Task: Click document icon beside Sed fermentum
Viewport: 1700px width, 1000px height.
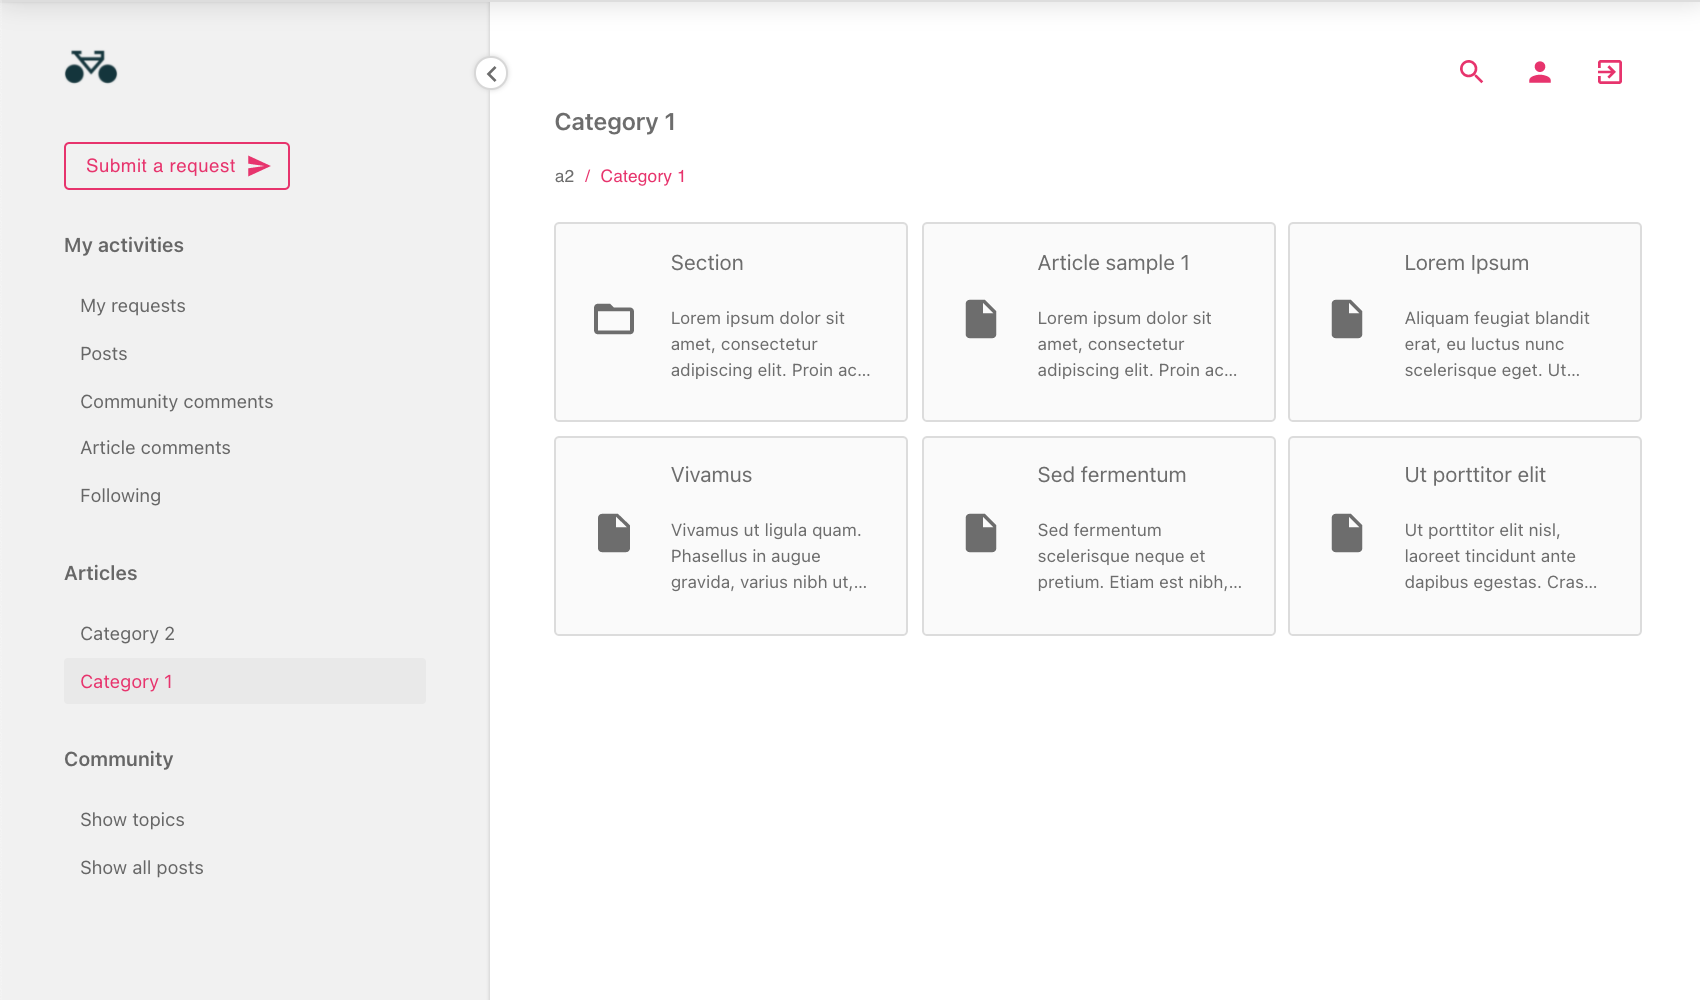Action: (981, 533)
